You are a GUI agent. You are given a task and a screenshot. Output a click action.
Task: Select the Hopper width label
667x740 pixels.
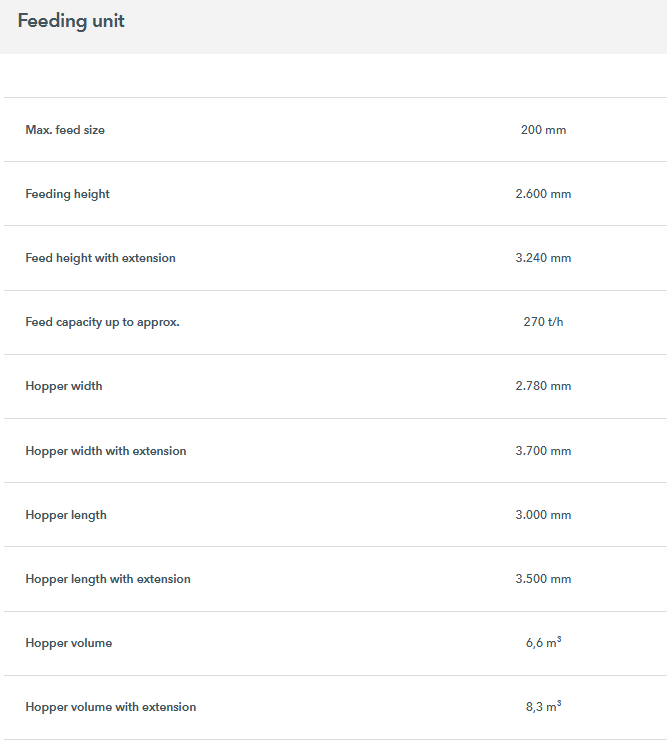[64, 386]
